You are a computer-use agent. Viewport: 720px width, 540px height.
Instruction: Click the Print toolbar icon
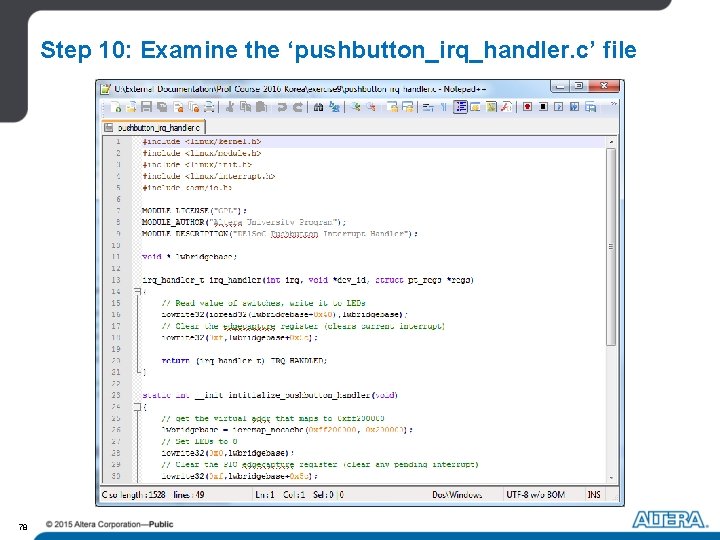pos(209,107)
